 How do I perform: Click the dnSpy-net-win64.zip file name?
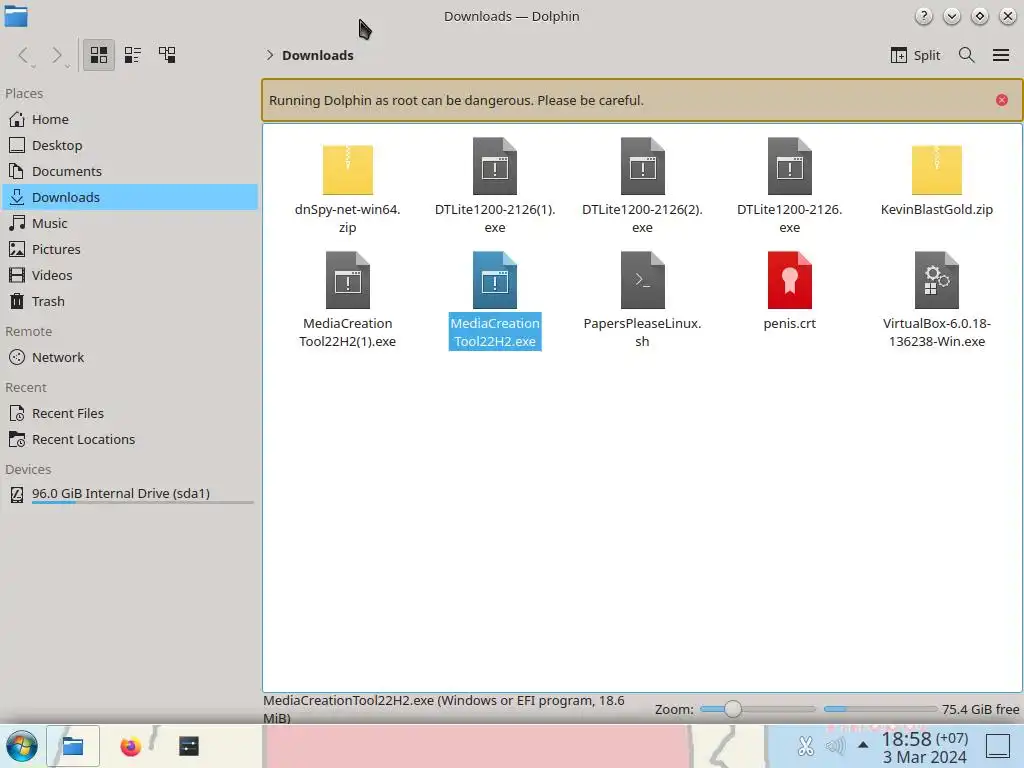click(347, 219)
